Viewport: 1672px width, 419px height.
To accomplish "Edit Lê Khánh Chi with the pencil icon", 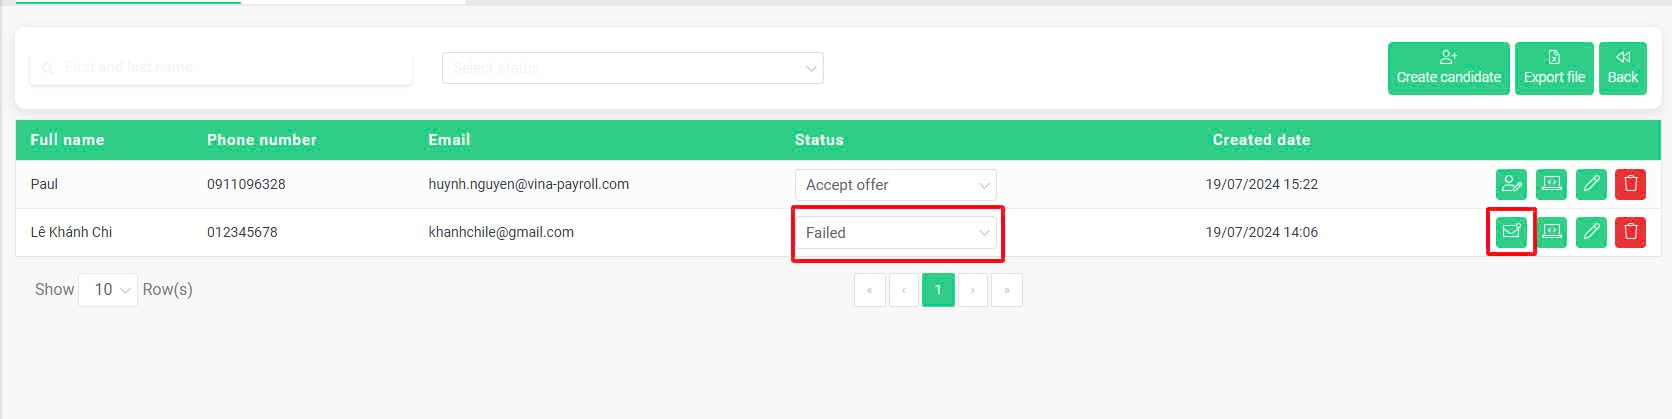I will [x=1591, y=232].
